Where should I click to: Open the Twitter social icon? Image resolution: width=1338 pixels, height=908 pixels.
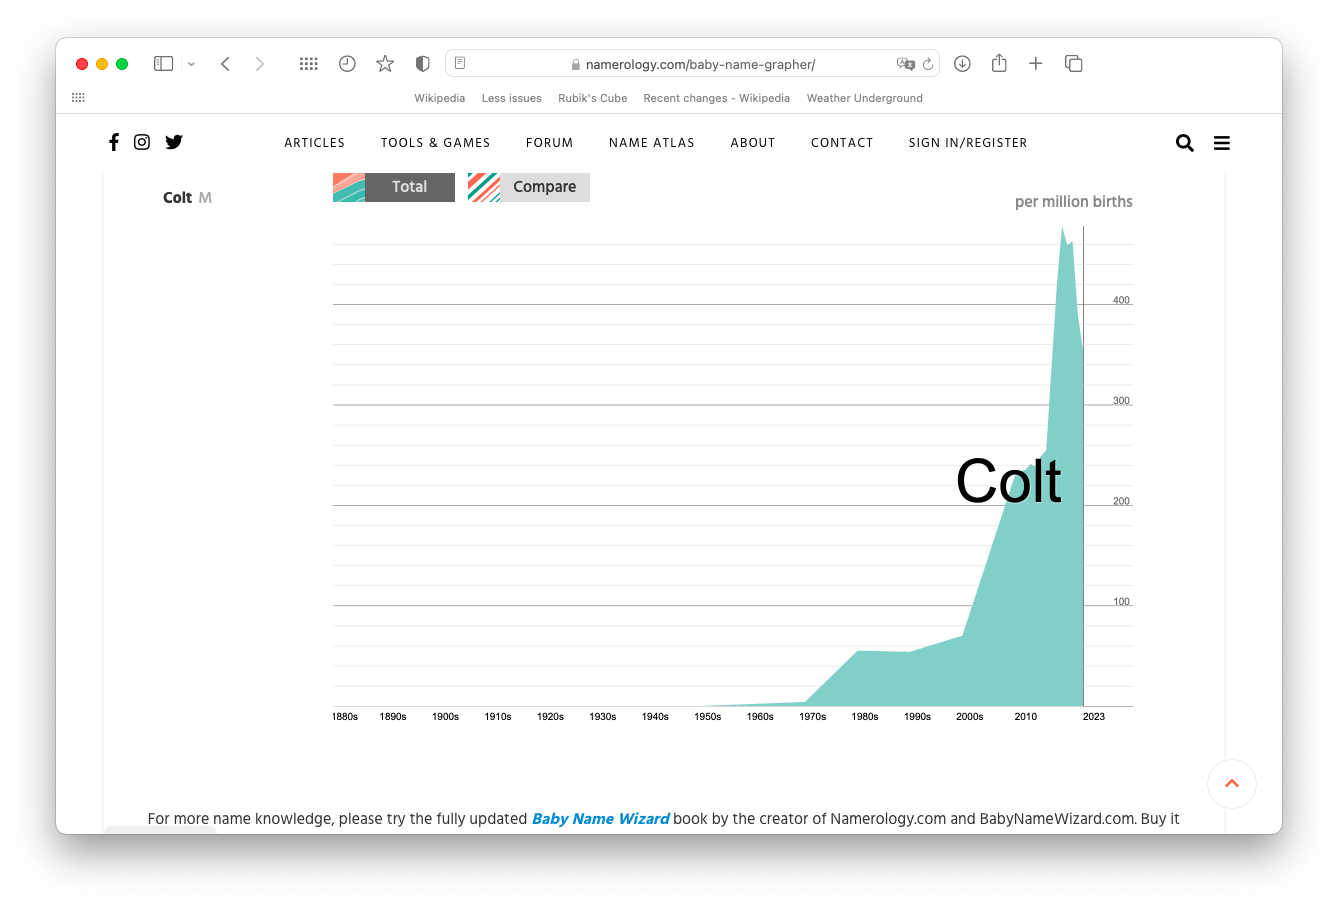click(x=174, y=142)
